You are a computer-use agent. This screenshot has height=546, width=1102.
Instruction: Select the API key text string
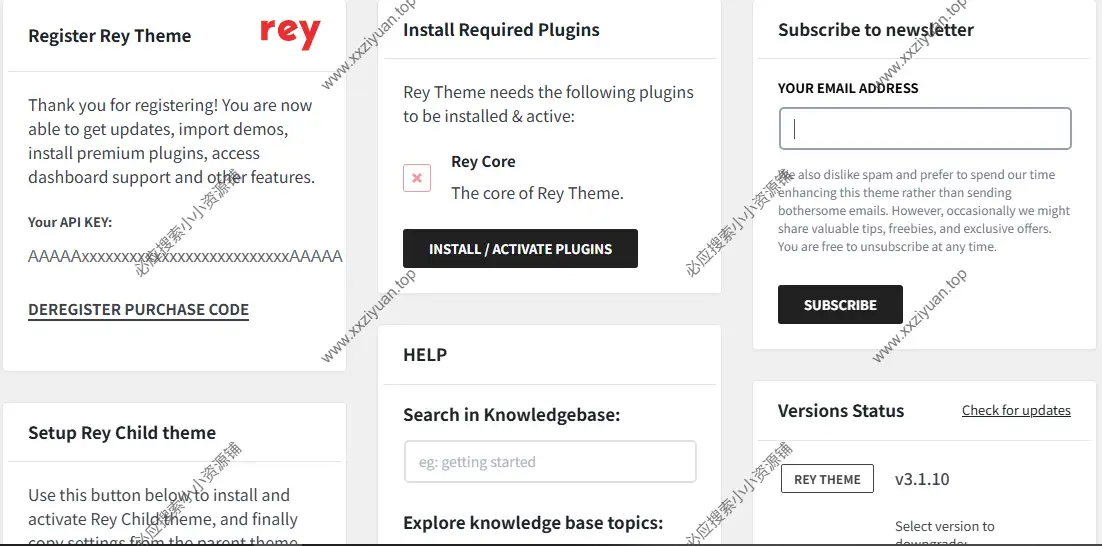[185, 256]
